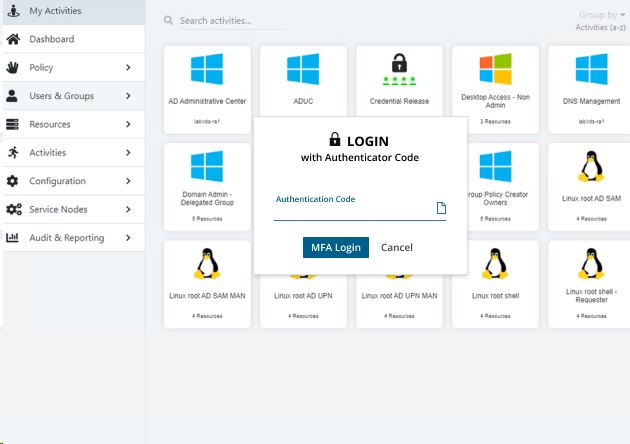Click the Linux root AD UPN MAN card label
This screenshot has width=630, height=444.
pos(399,296)
